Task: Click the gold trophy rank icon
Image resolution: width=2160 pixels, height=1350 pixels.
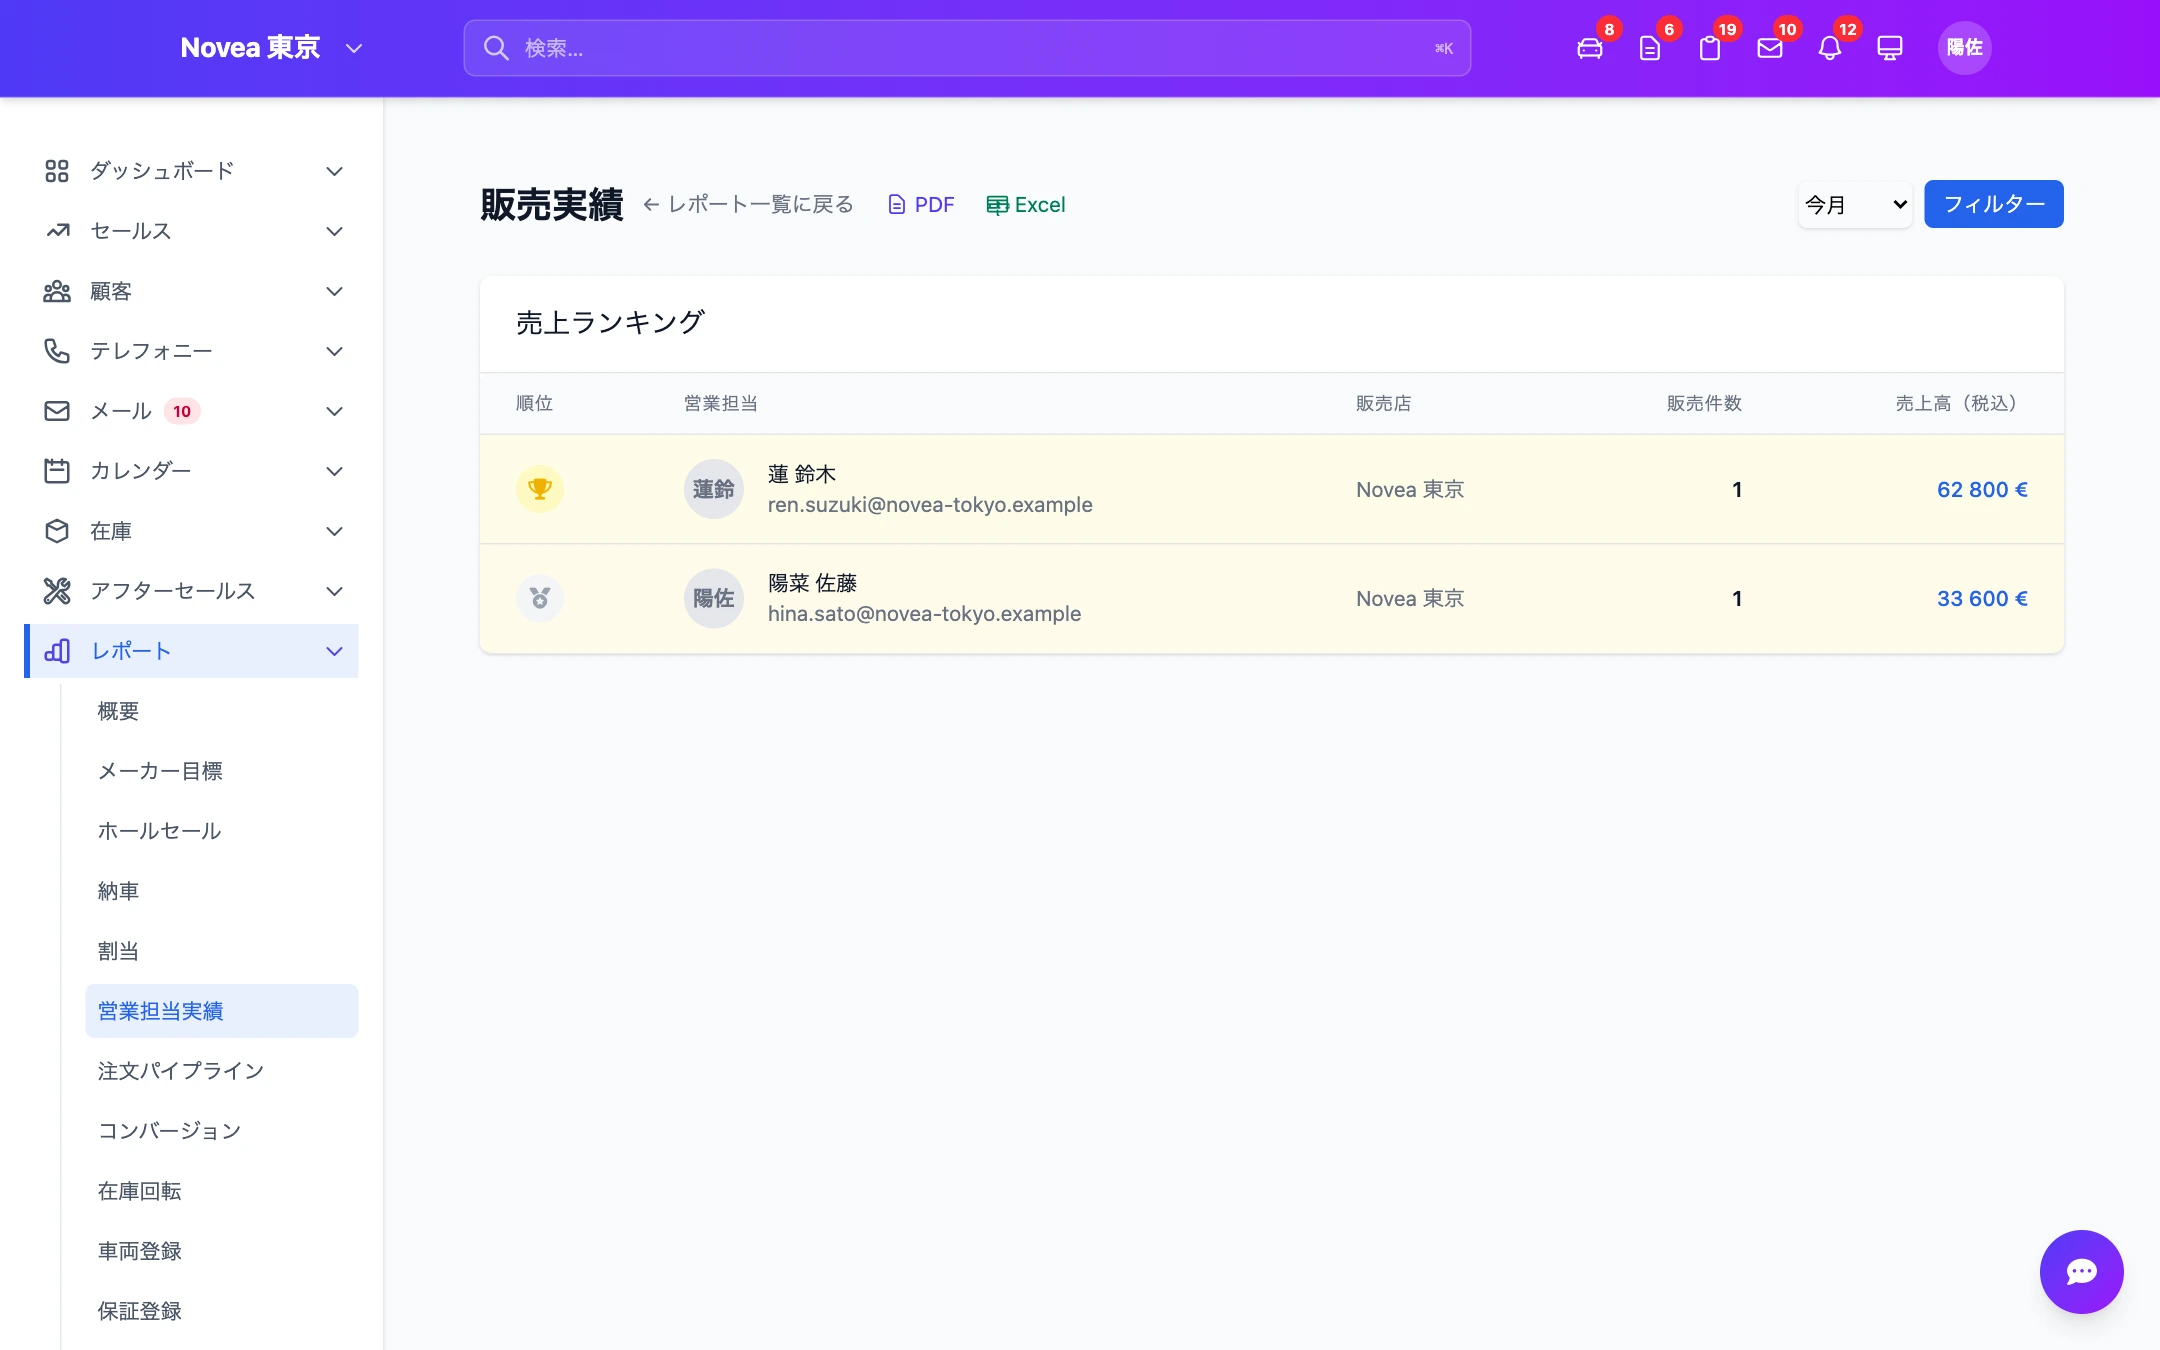Action: point(540,489)
